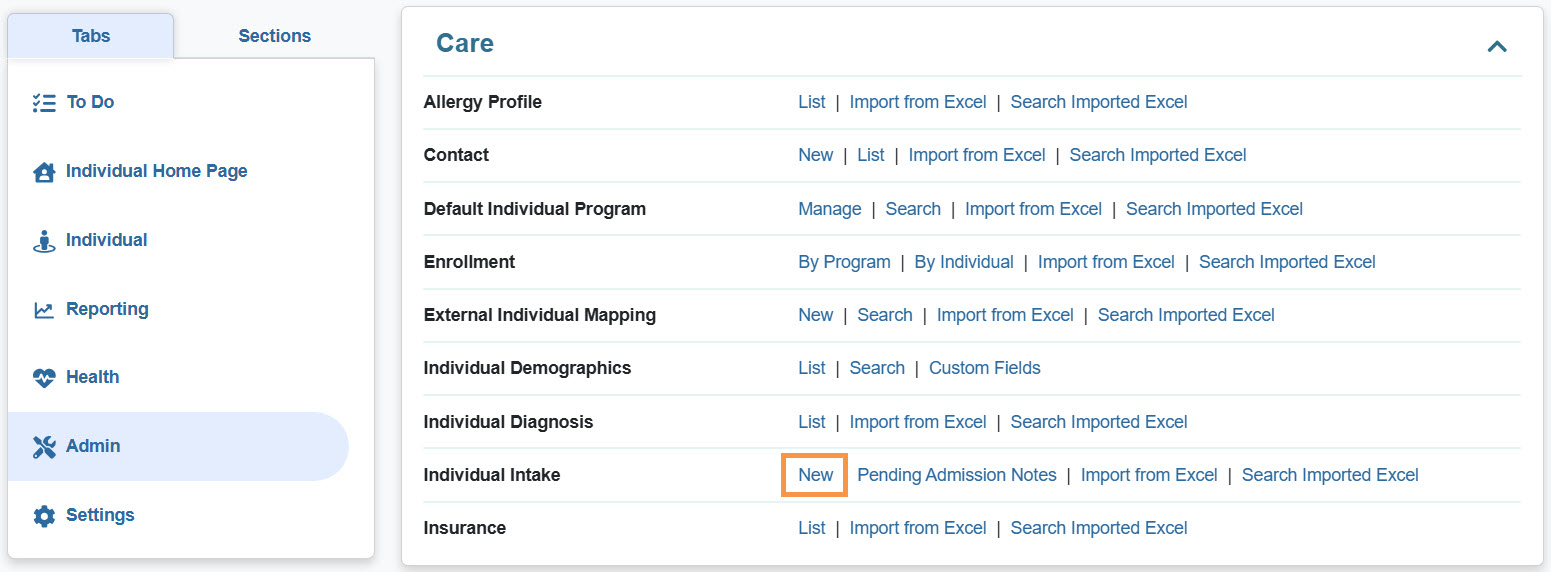This screenshot has width=1551, height=572.
Task: Click the To Do checklist icon
Action: pos(43,102)
